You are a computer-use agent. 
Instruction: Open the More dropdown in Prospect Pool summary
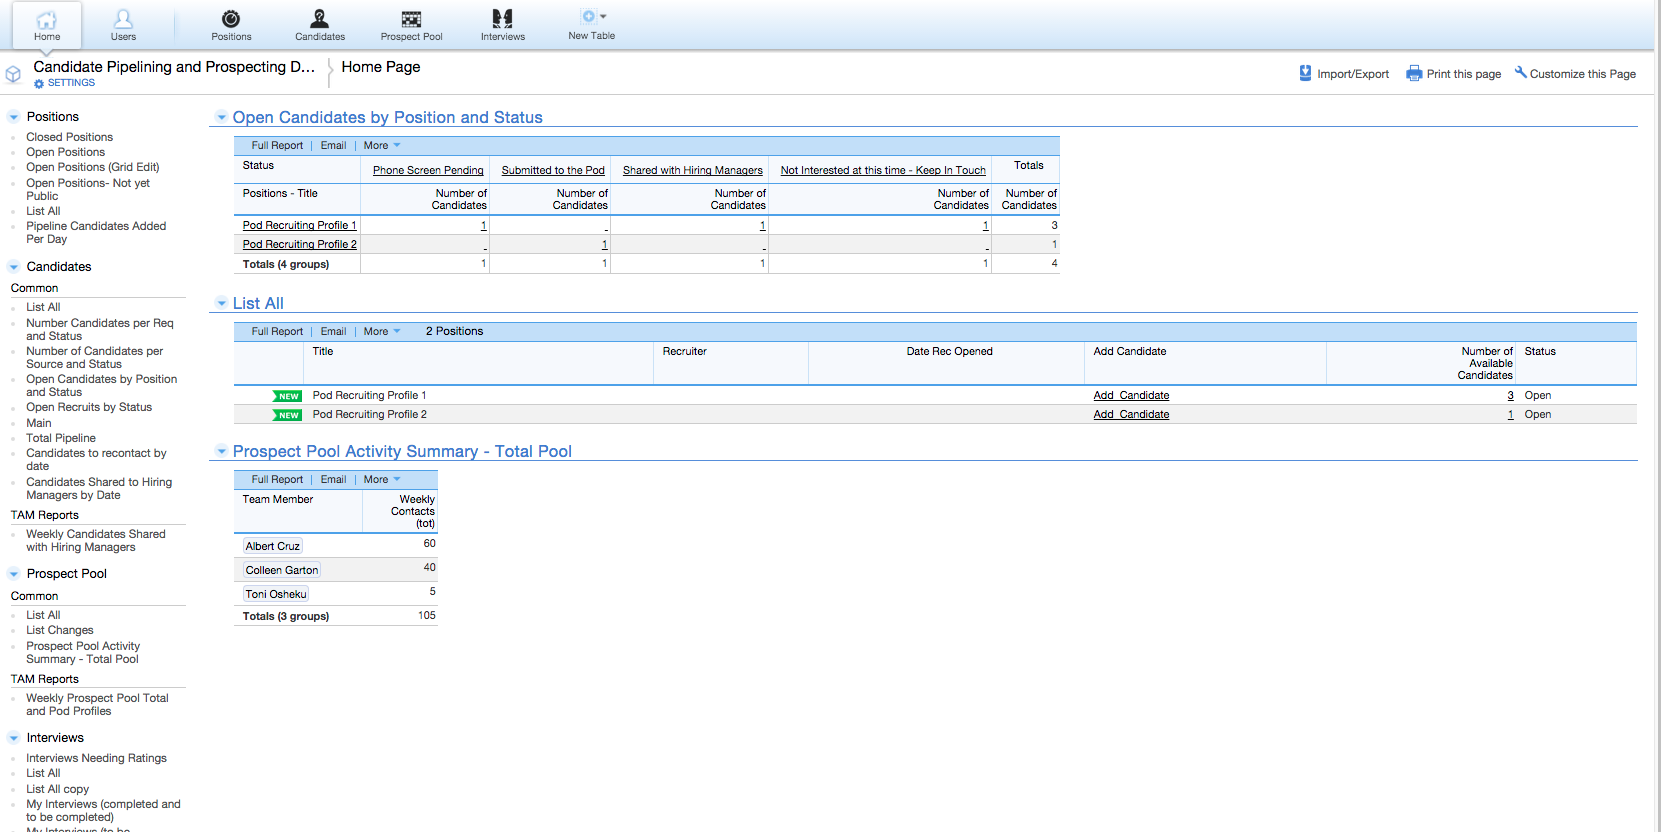pyautogui.click(x=382, y=480)
